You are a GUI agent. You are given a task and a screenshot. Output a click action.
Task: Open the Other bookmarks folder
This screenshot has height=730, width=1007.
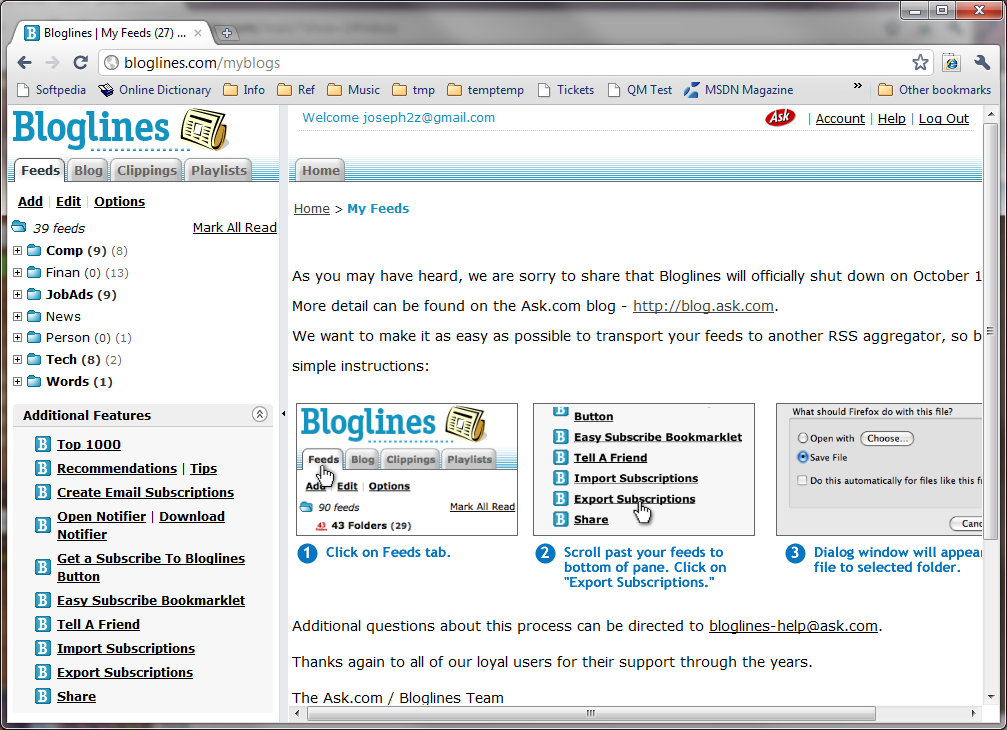(x=934, y=90)
